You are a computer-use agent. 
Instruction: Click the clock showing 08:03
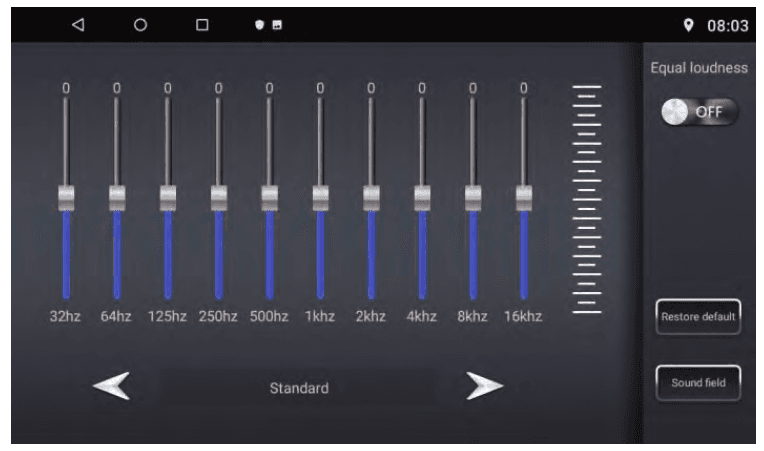click(x=727, y=26)
